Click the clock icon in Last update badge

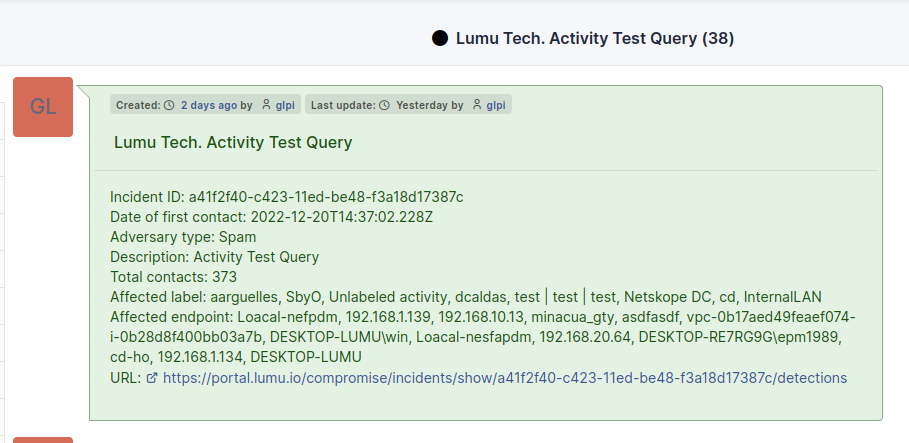pos(384,105)
